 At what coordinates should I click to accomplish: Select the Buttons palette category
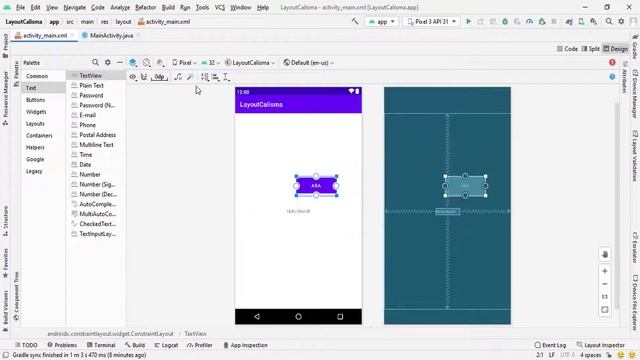[36, 100]
